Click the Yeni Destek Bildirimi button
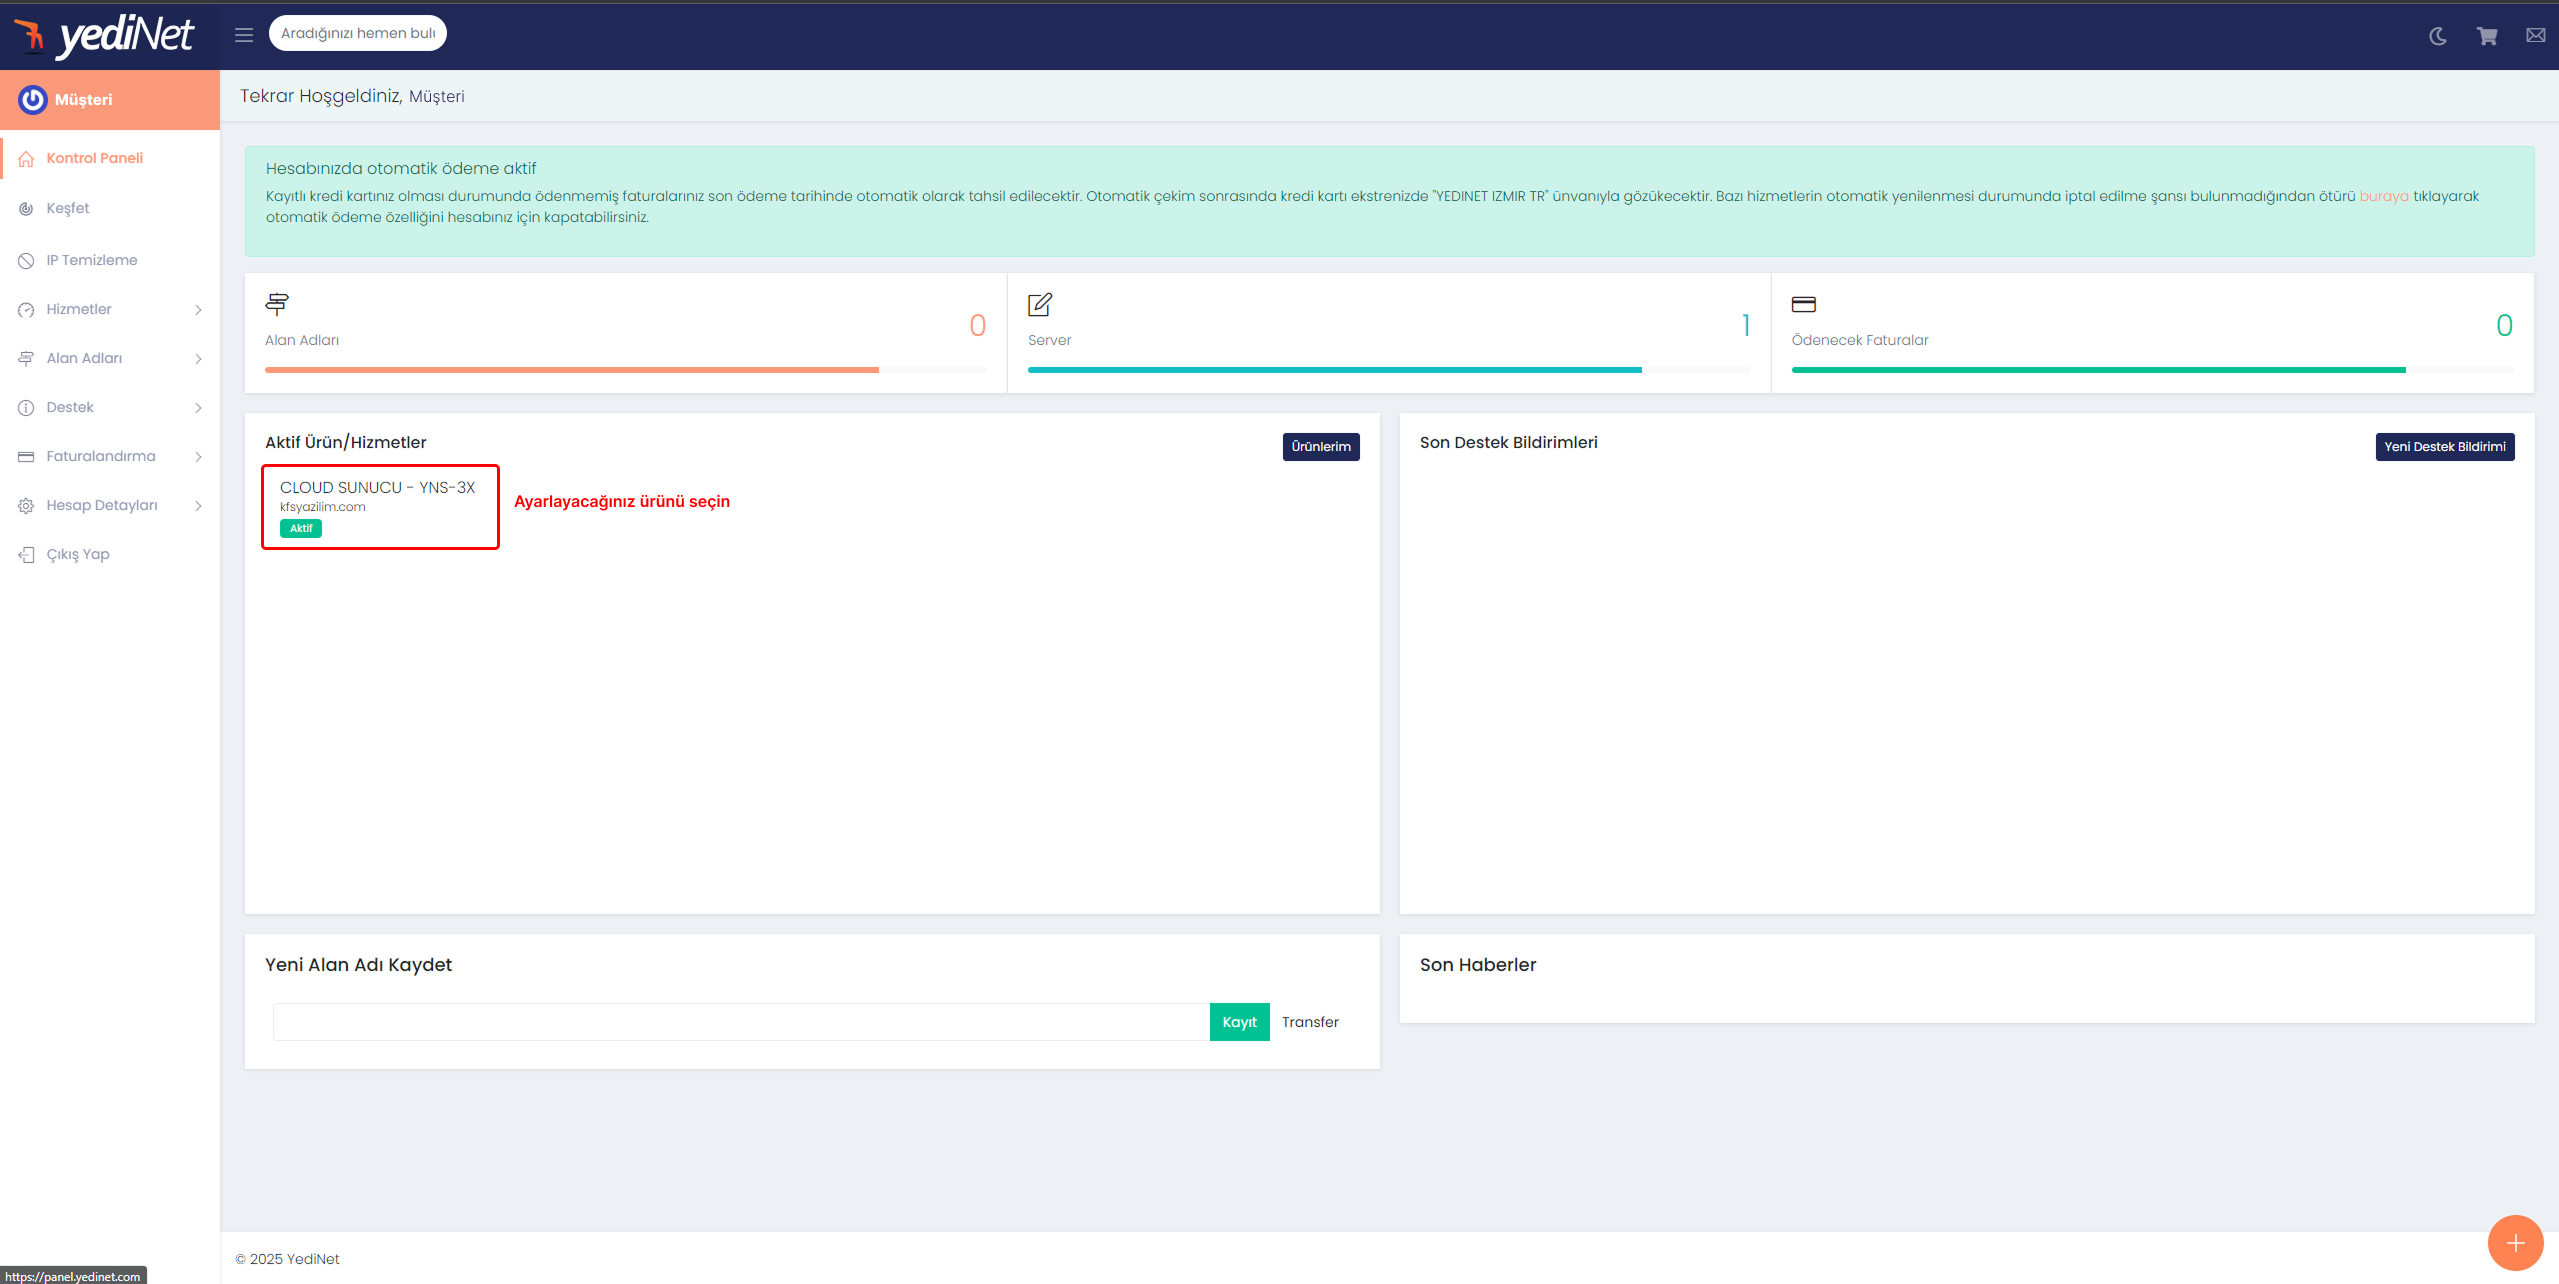2559x1284 pixels. (x=2444, y=447)
